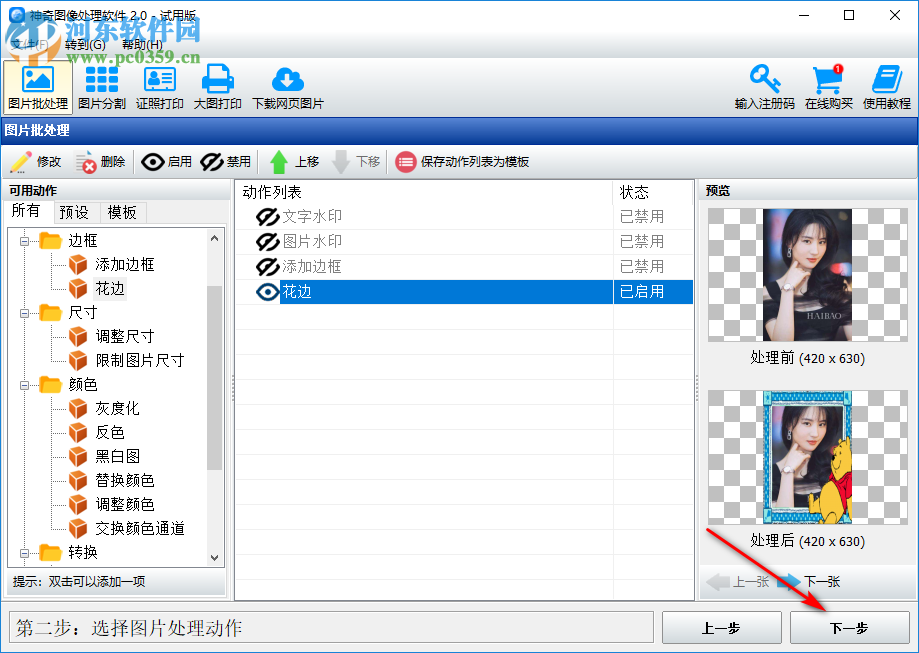The image size is (919, 653).
Task: Open 下载网页图片 web image downloader
Action: pyautogui.click(x=288, y=87)
